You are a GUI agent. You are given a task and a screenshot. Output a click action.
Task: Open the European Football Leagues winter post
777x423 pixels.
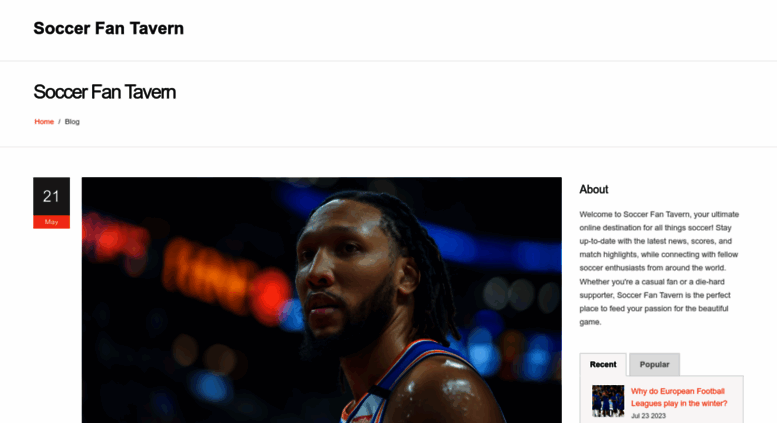tap(679, 397)
